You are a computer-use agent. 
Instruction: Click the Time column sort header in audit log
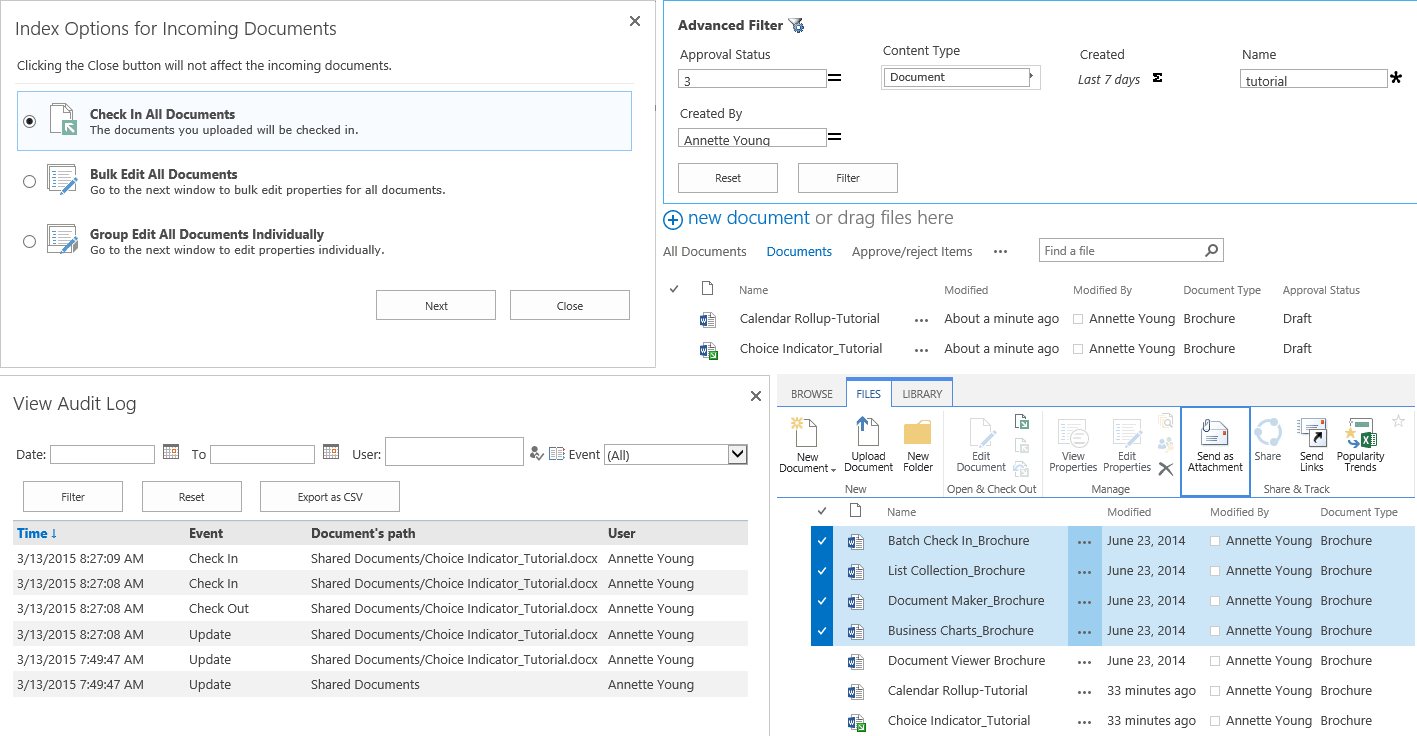pos(37,533)
